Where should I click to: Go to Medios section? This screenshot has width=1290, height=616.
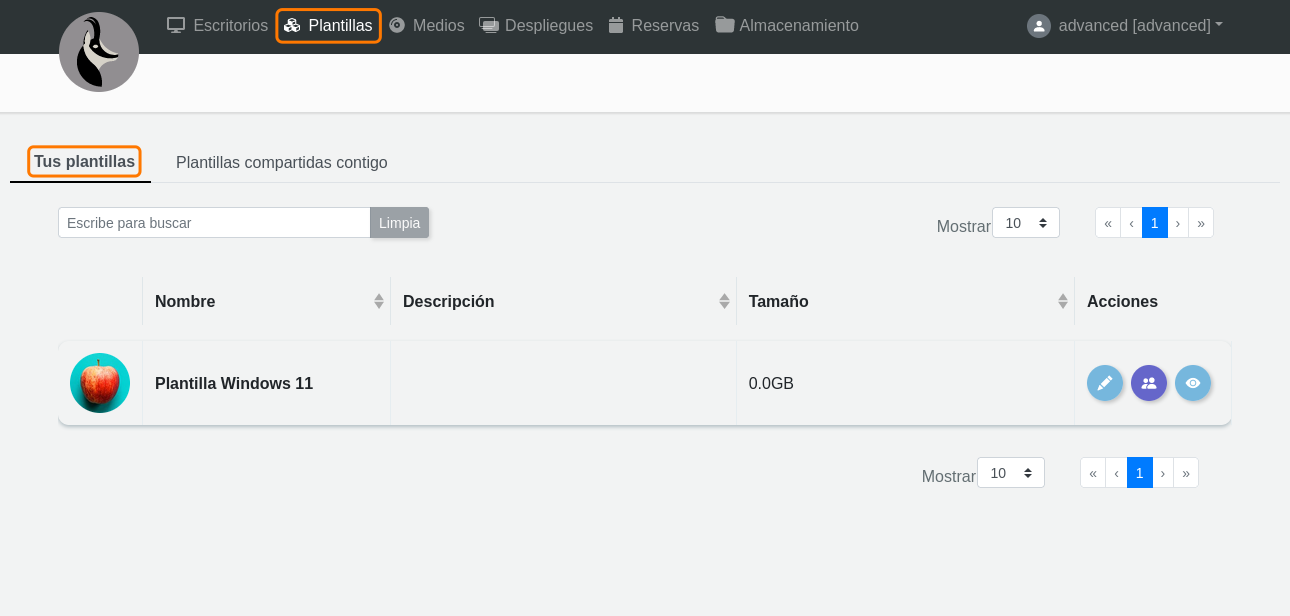(x=427, y=26)
